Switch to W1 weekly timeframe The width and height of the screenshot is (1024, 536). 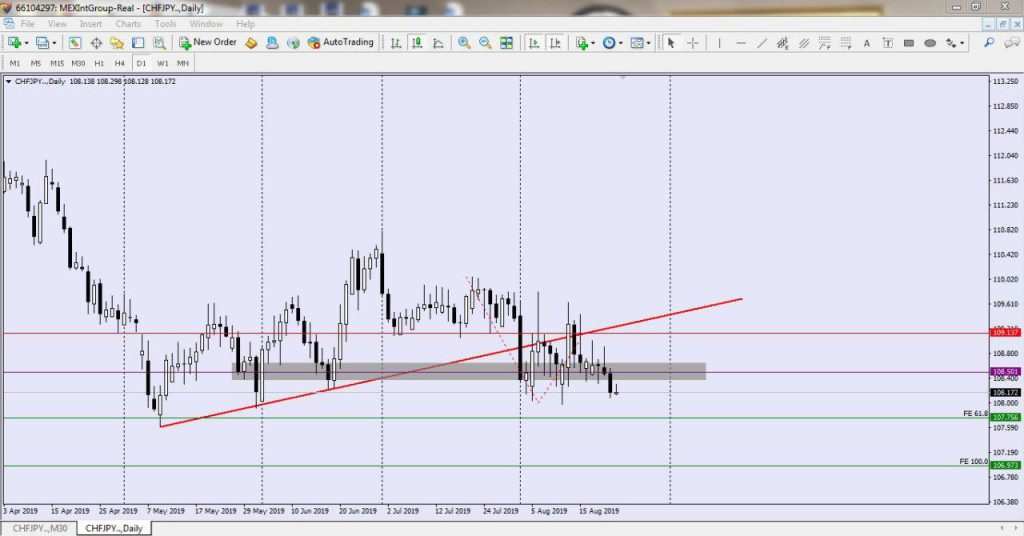click(x=162, y=63)
